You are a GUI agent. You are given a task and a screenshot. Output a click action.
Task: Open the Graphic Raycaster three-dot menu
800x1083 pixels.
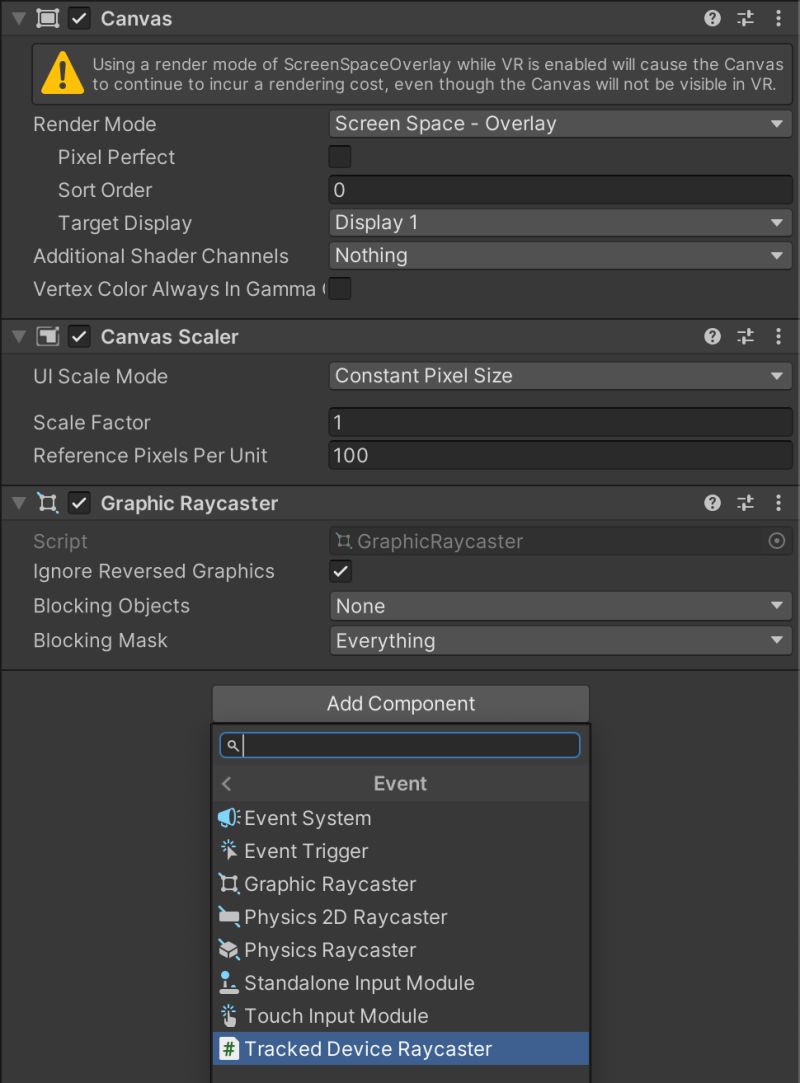tap(779, 503)
